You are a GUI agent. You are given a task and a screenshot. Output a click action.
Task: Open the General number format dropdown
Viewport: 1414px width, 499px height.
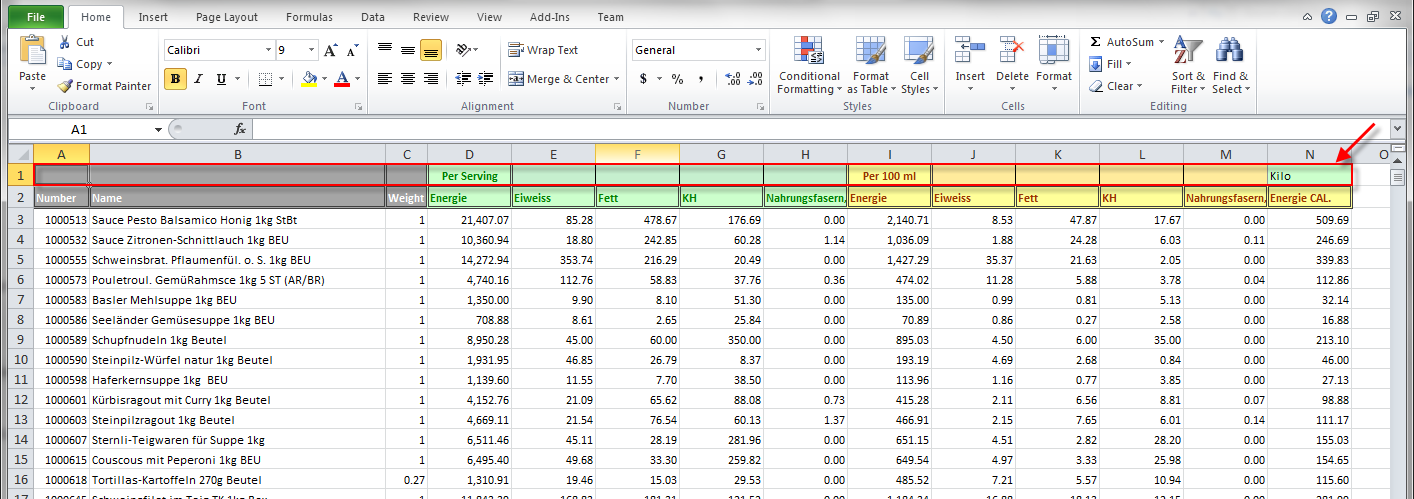click(759, 50)
